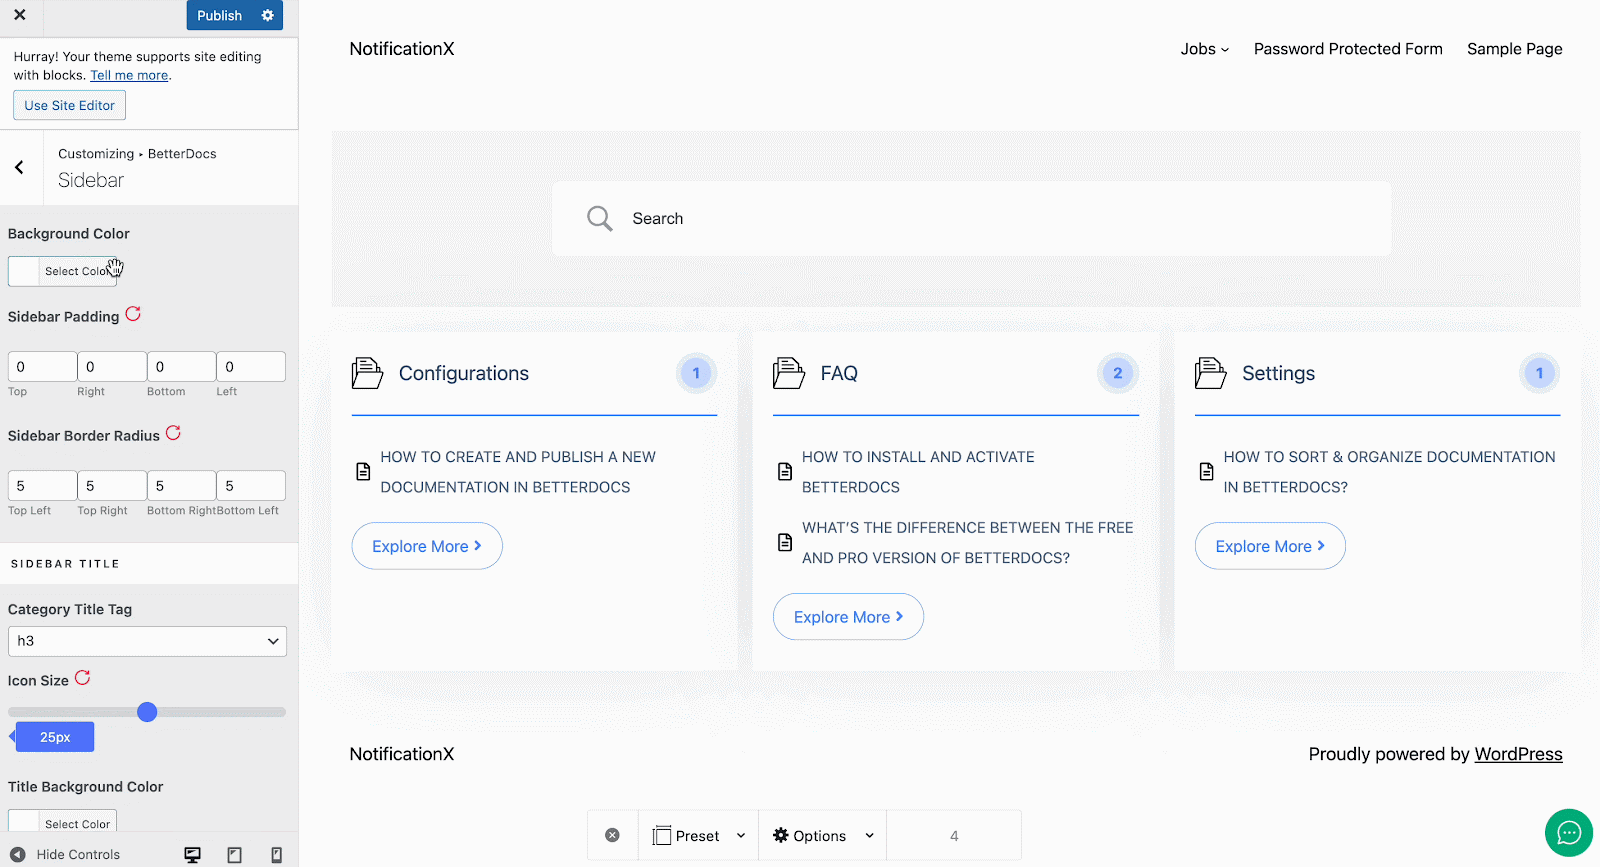This screenshot has width=1600, height=867.
Task: Reset Icon Size value
Action: [83, 678]
